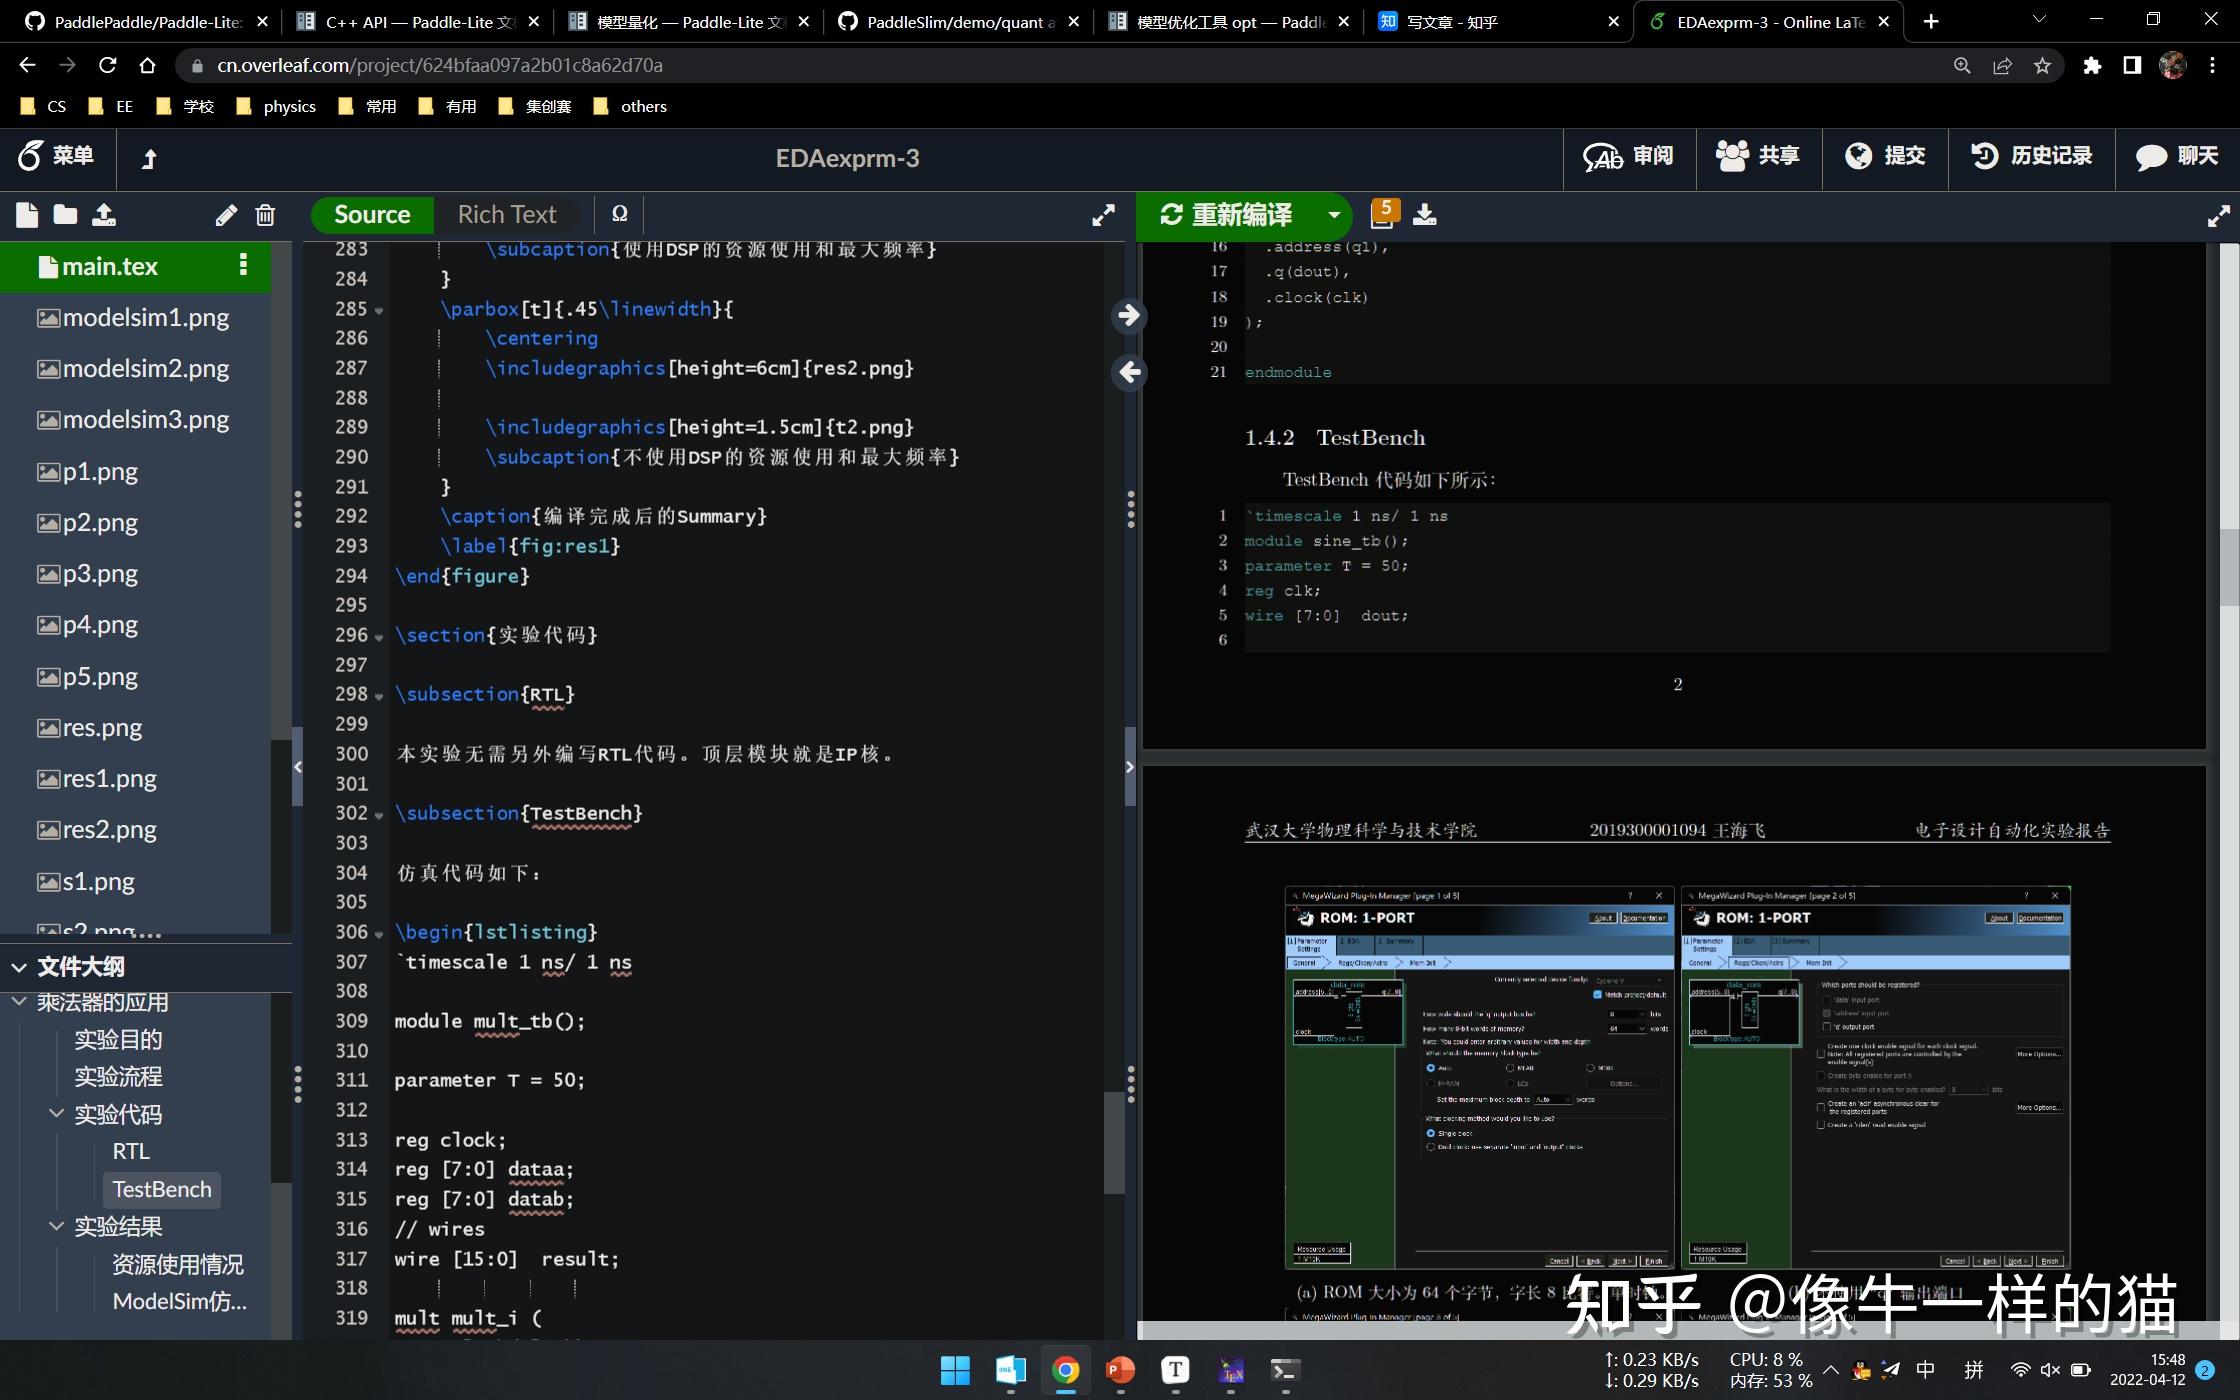This screenshot has height=1400, width=2240.
Task: Fold code at line 306 lstlisting
Action: [379, 934]
